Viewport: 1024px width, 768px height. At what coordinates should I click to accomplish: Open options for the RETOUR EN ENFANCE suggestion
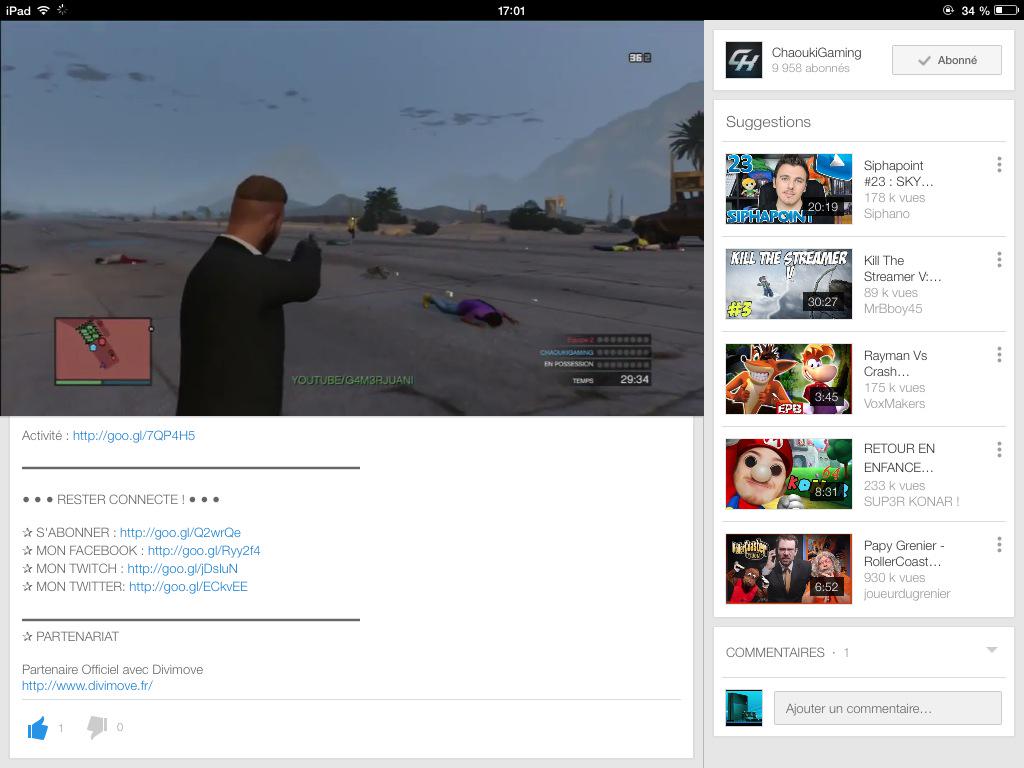(999, 449)
